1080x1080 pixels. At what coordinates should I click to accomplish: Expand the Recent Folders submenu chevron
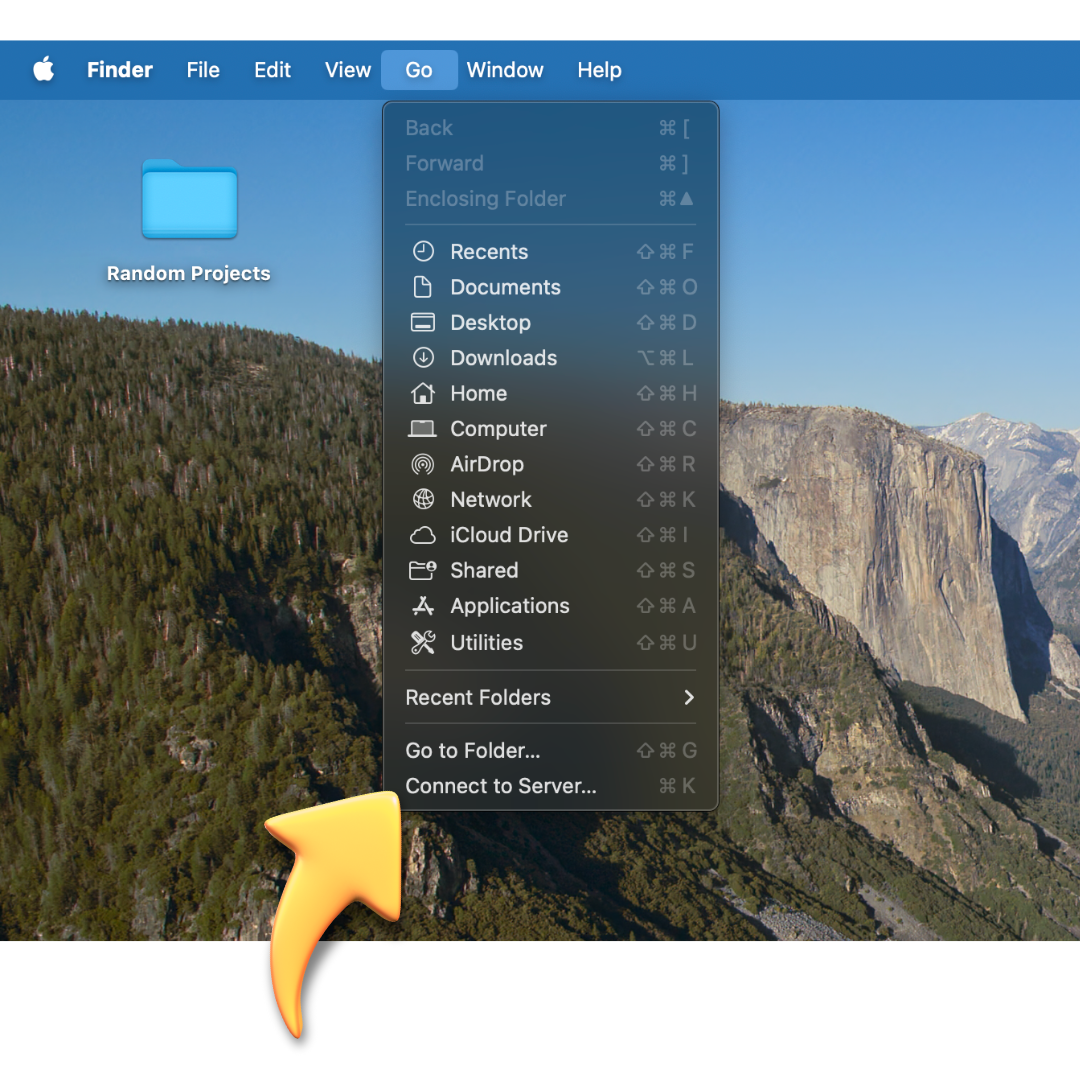click(x=689, y=698)
